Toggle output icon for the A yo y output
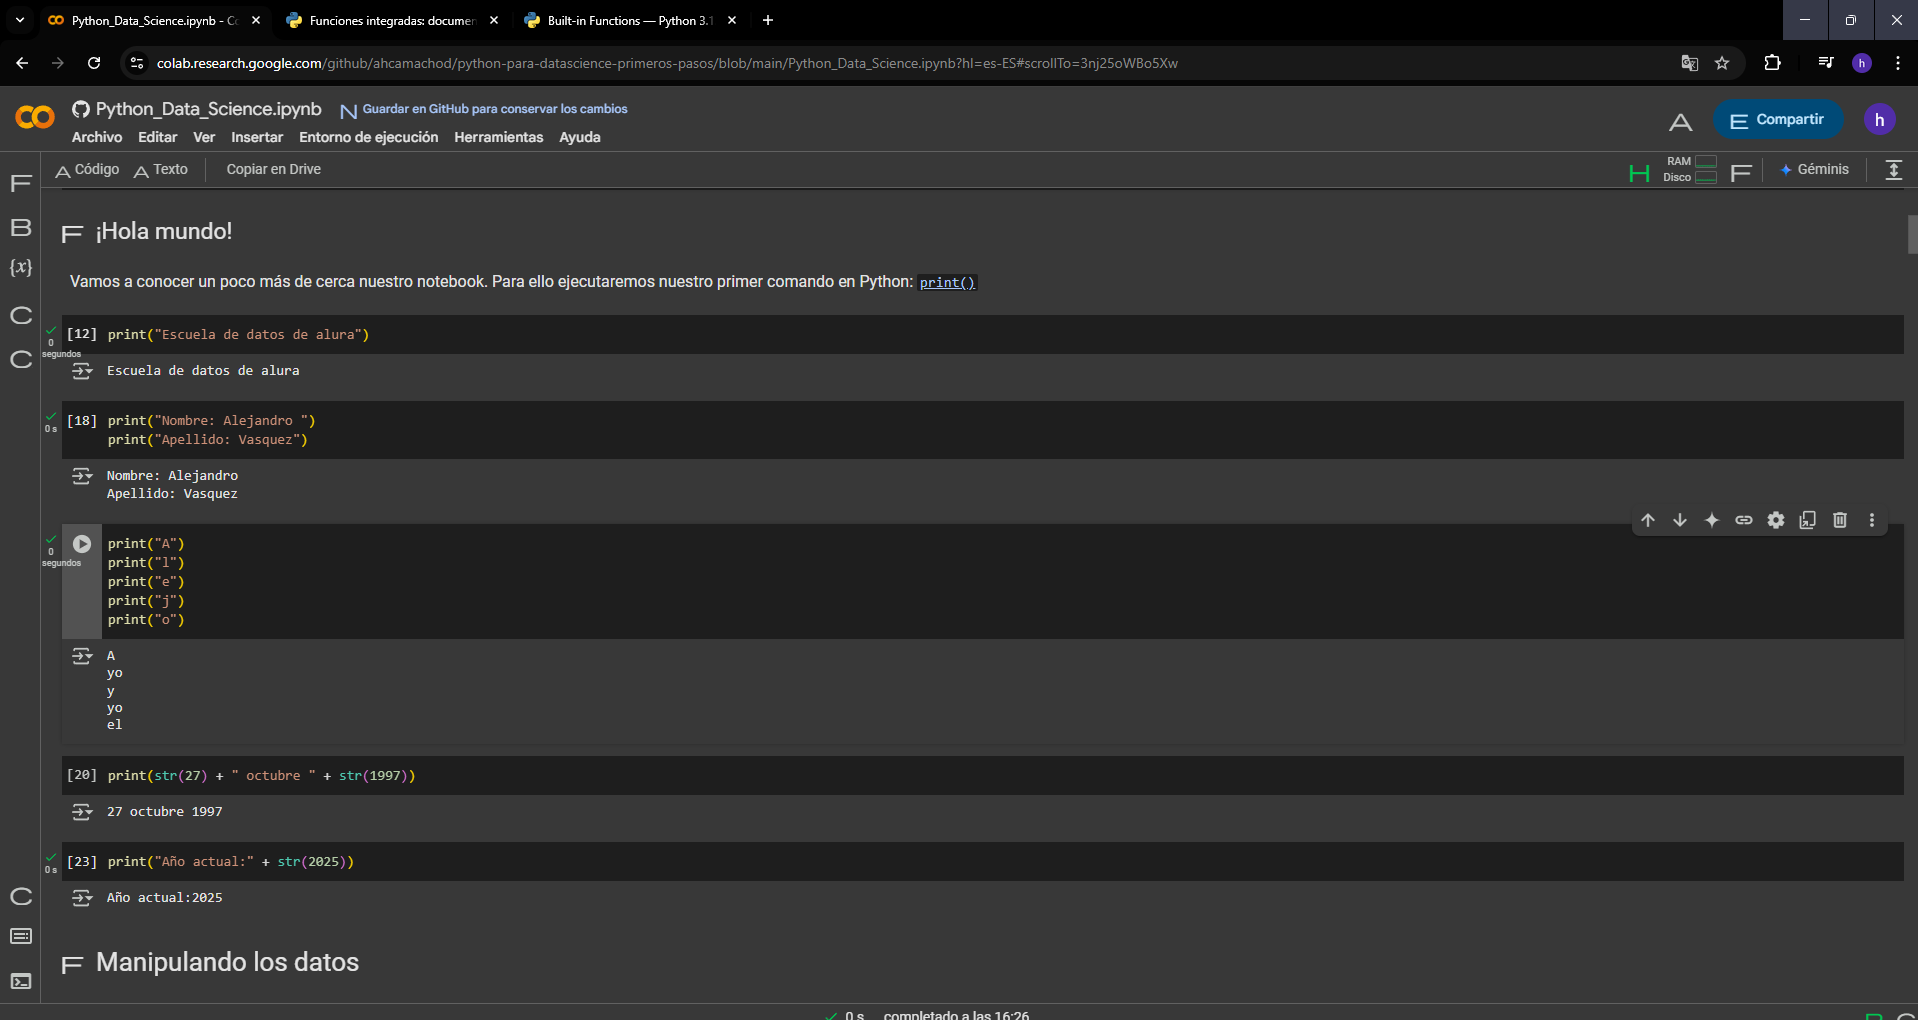Viewport: 1918px width, 1020px height. point(82,656)
